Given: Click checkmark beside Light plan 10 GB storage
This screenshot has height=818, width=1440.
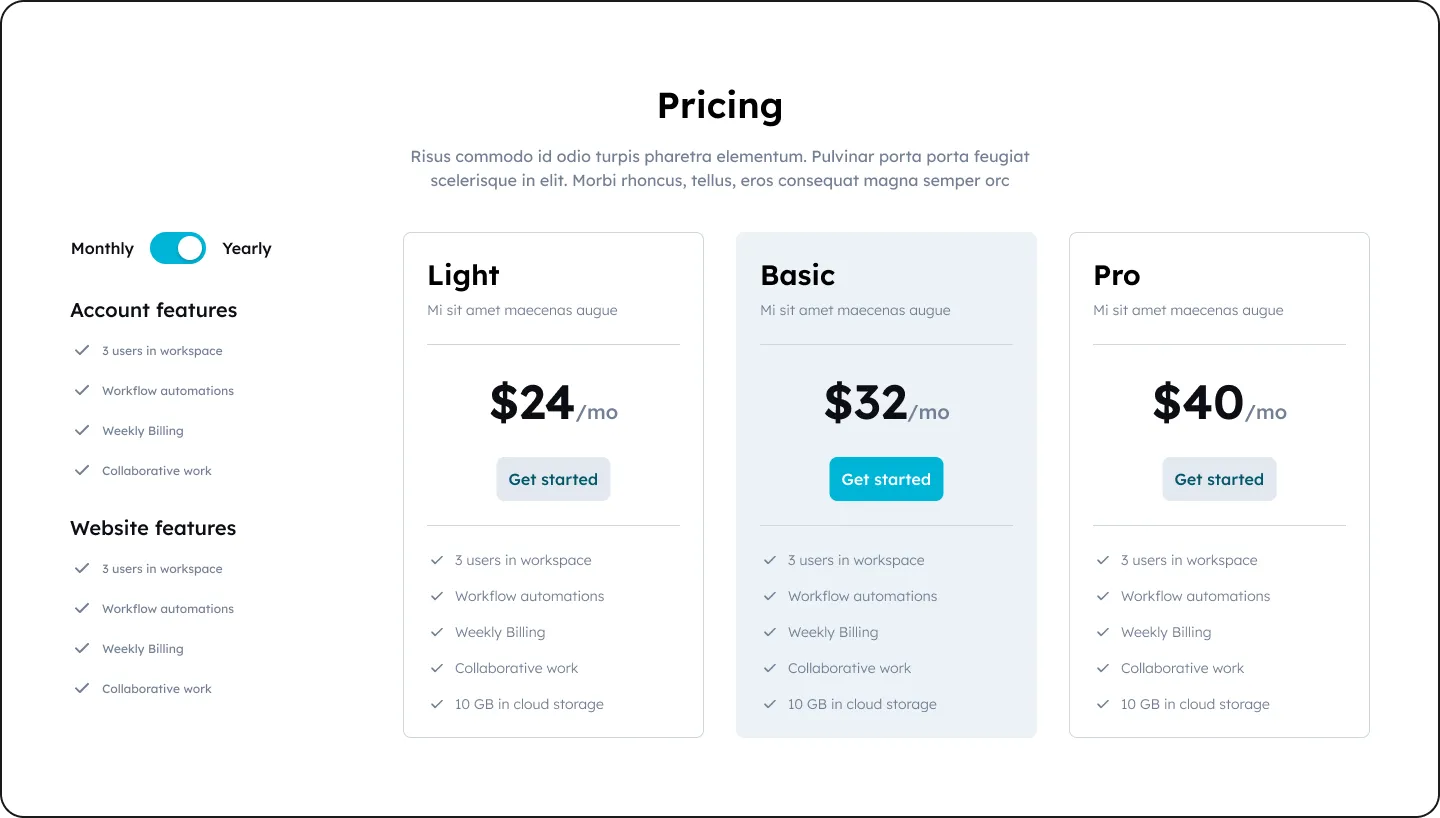Looking at the screenshot, I should coord(437,704).
